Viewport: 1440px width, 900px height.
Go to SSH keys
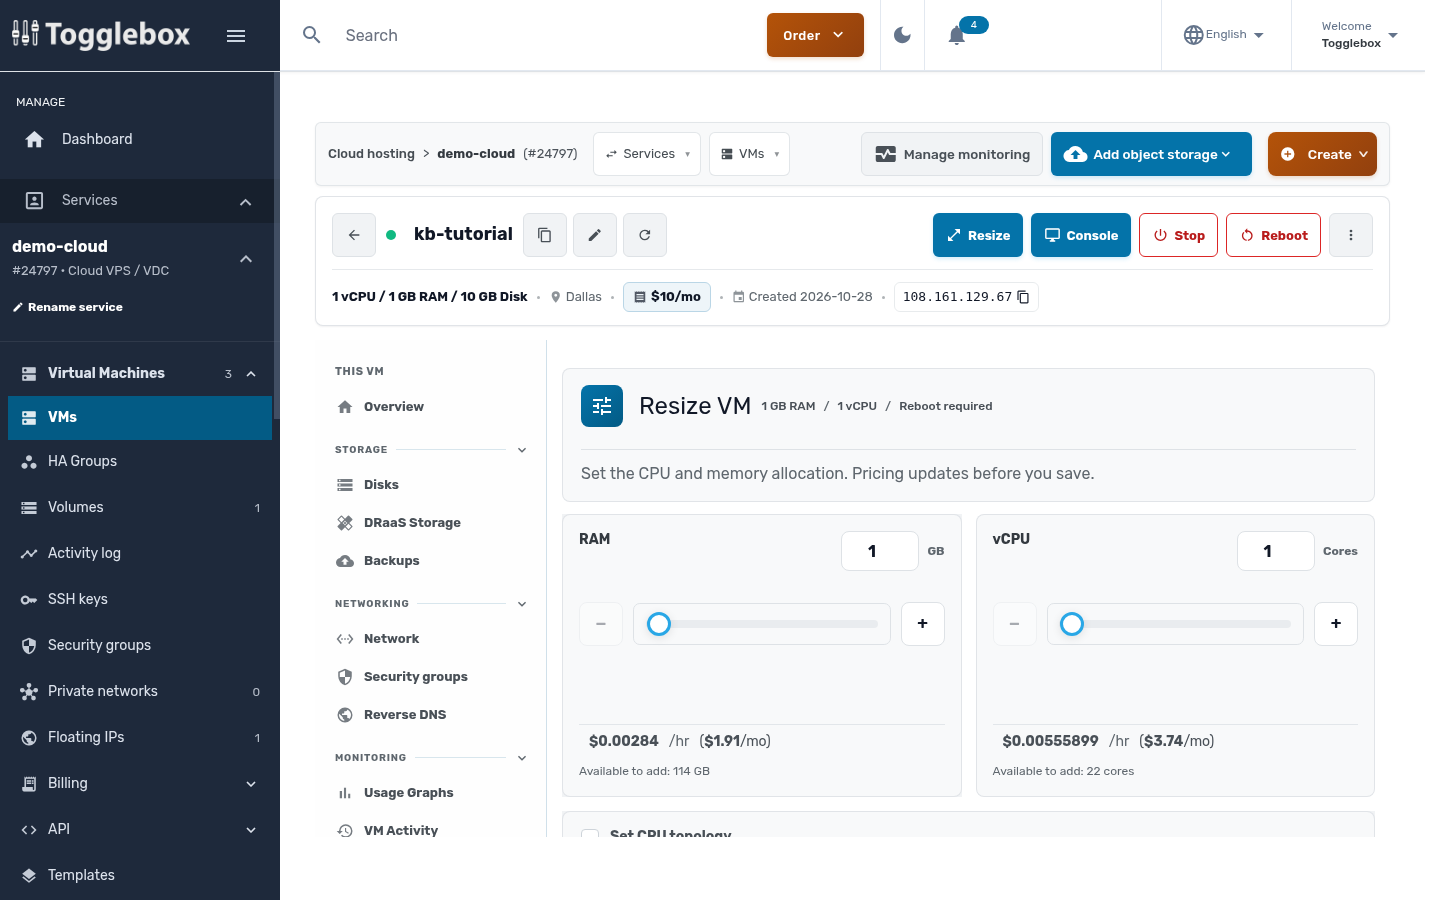pos(140,599)
